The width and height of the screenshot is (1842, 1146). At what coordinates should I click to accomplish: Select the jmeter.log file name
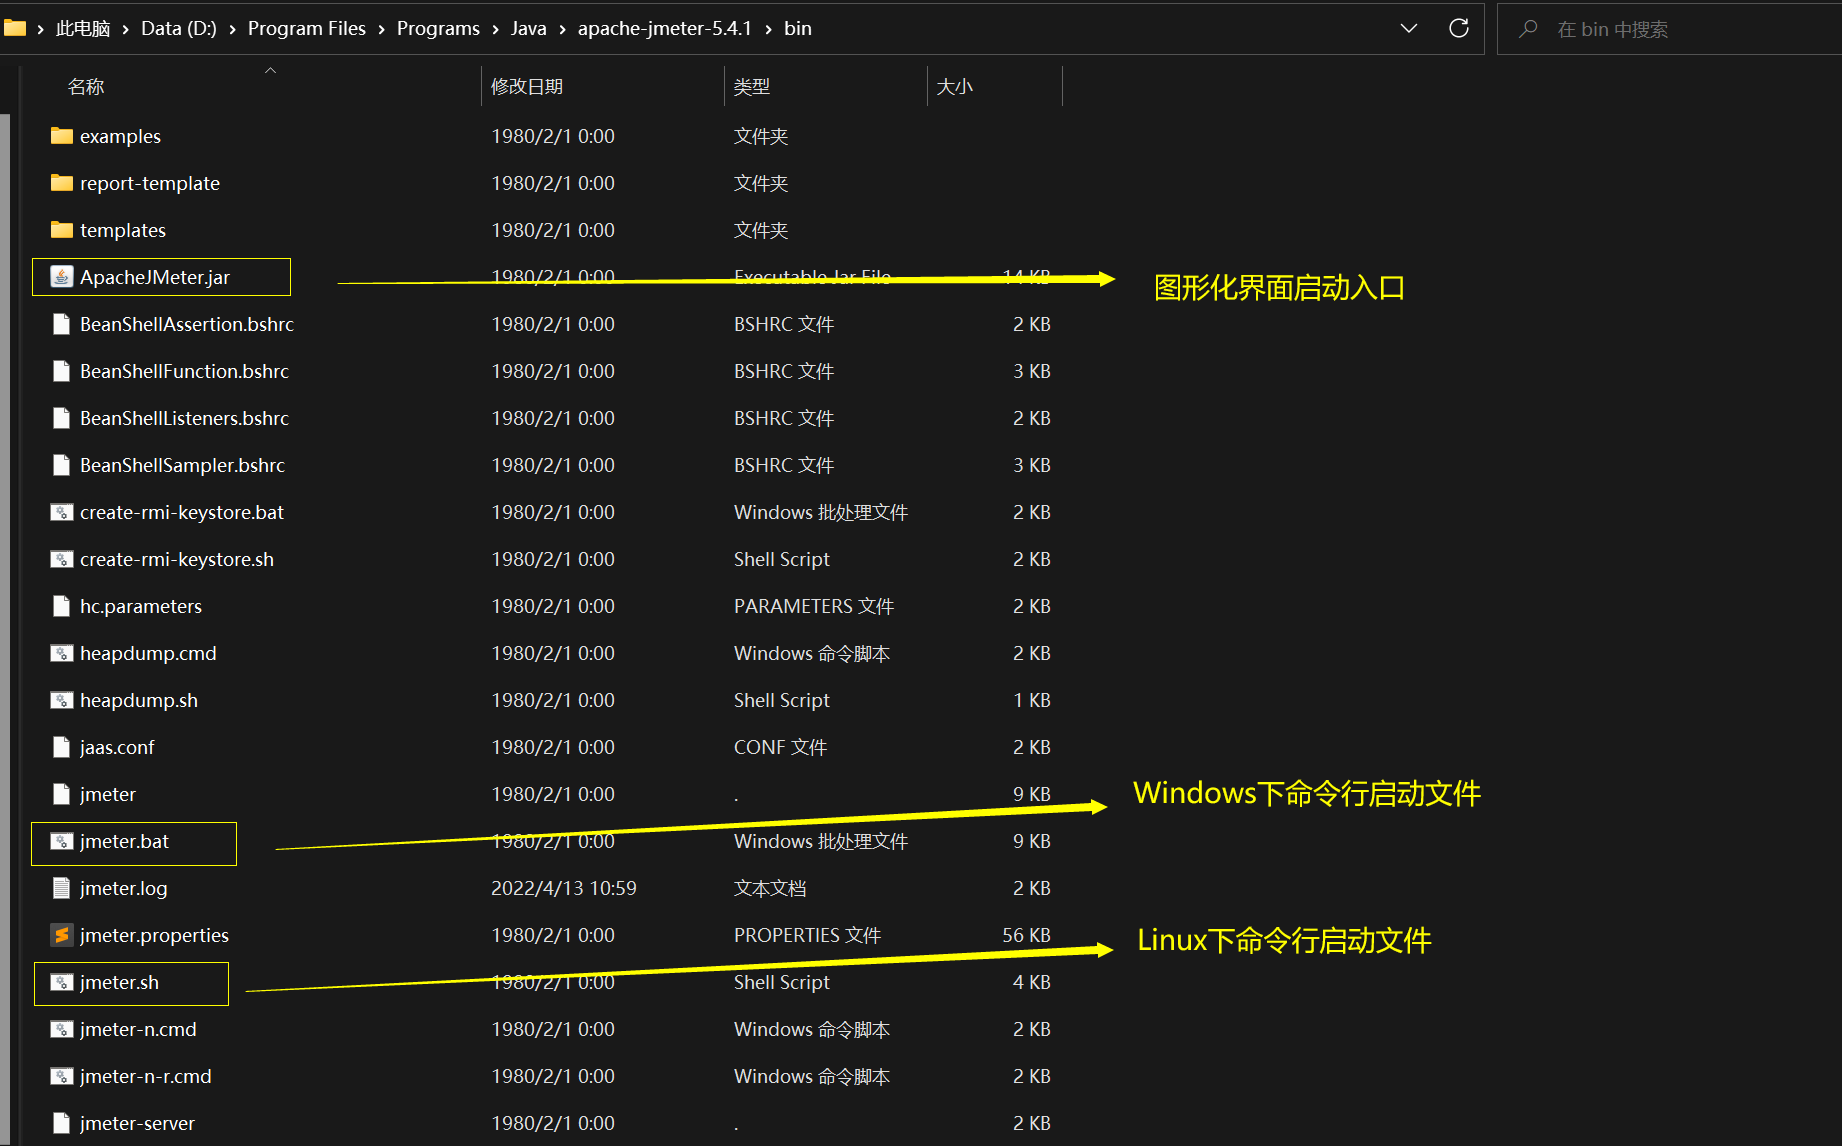click(124, 888)
